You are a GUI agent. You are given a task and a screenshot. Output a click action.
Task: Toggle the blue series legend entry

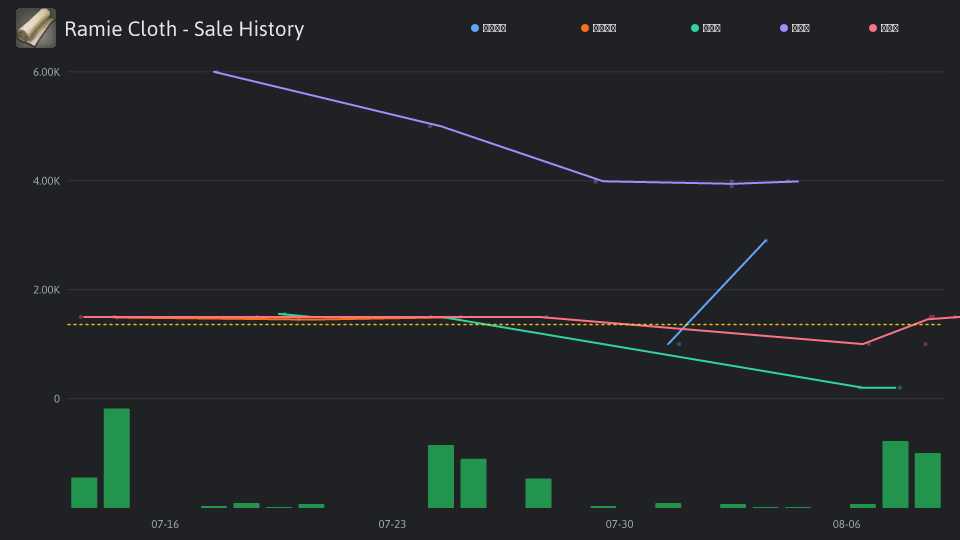(x=488, y=28)
